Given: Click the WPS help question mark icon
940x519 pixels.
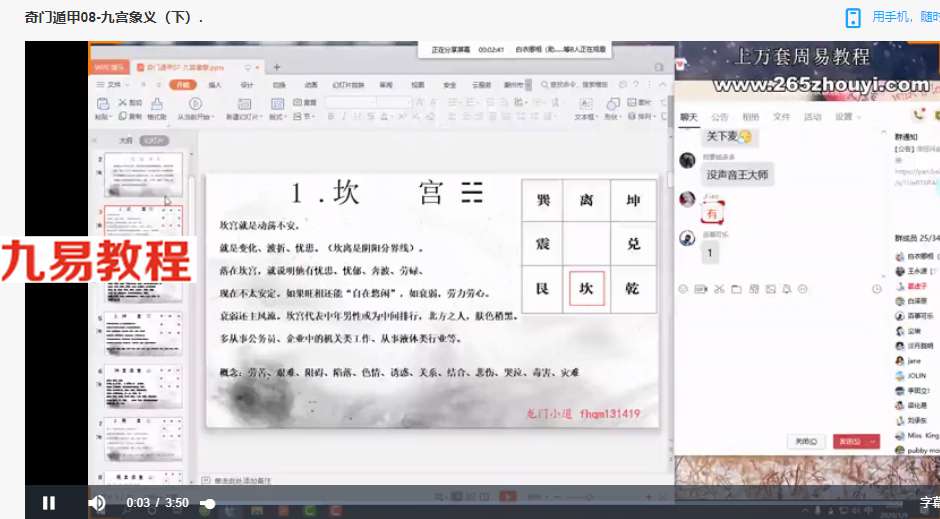Looking at the screenshot, I should (637, 85).
